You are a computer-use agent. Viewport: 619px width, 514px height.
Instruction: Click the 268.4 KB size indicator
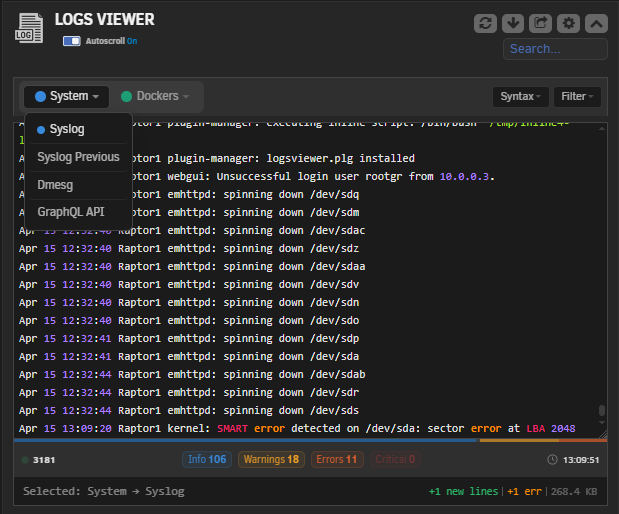574,491
